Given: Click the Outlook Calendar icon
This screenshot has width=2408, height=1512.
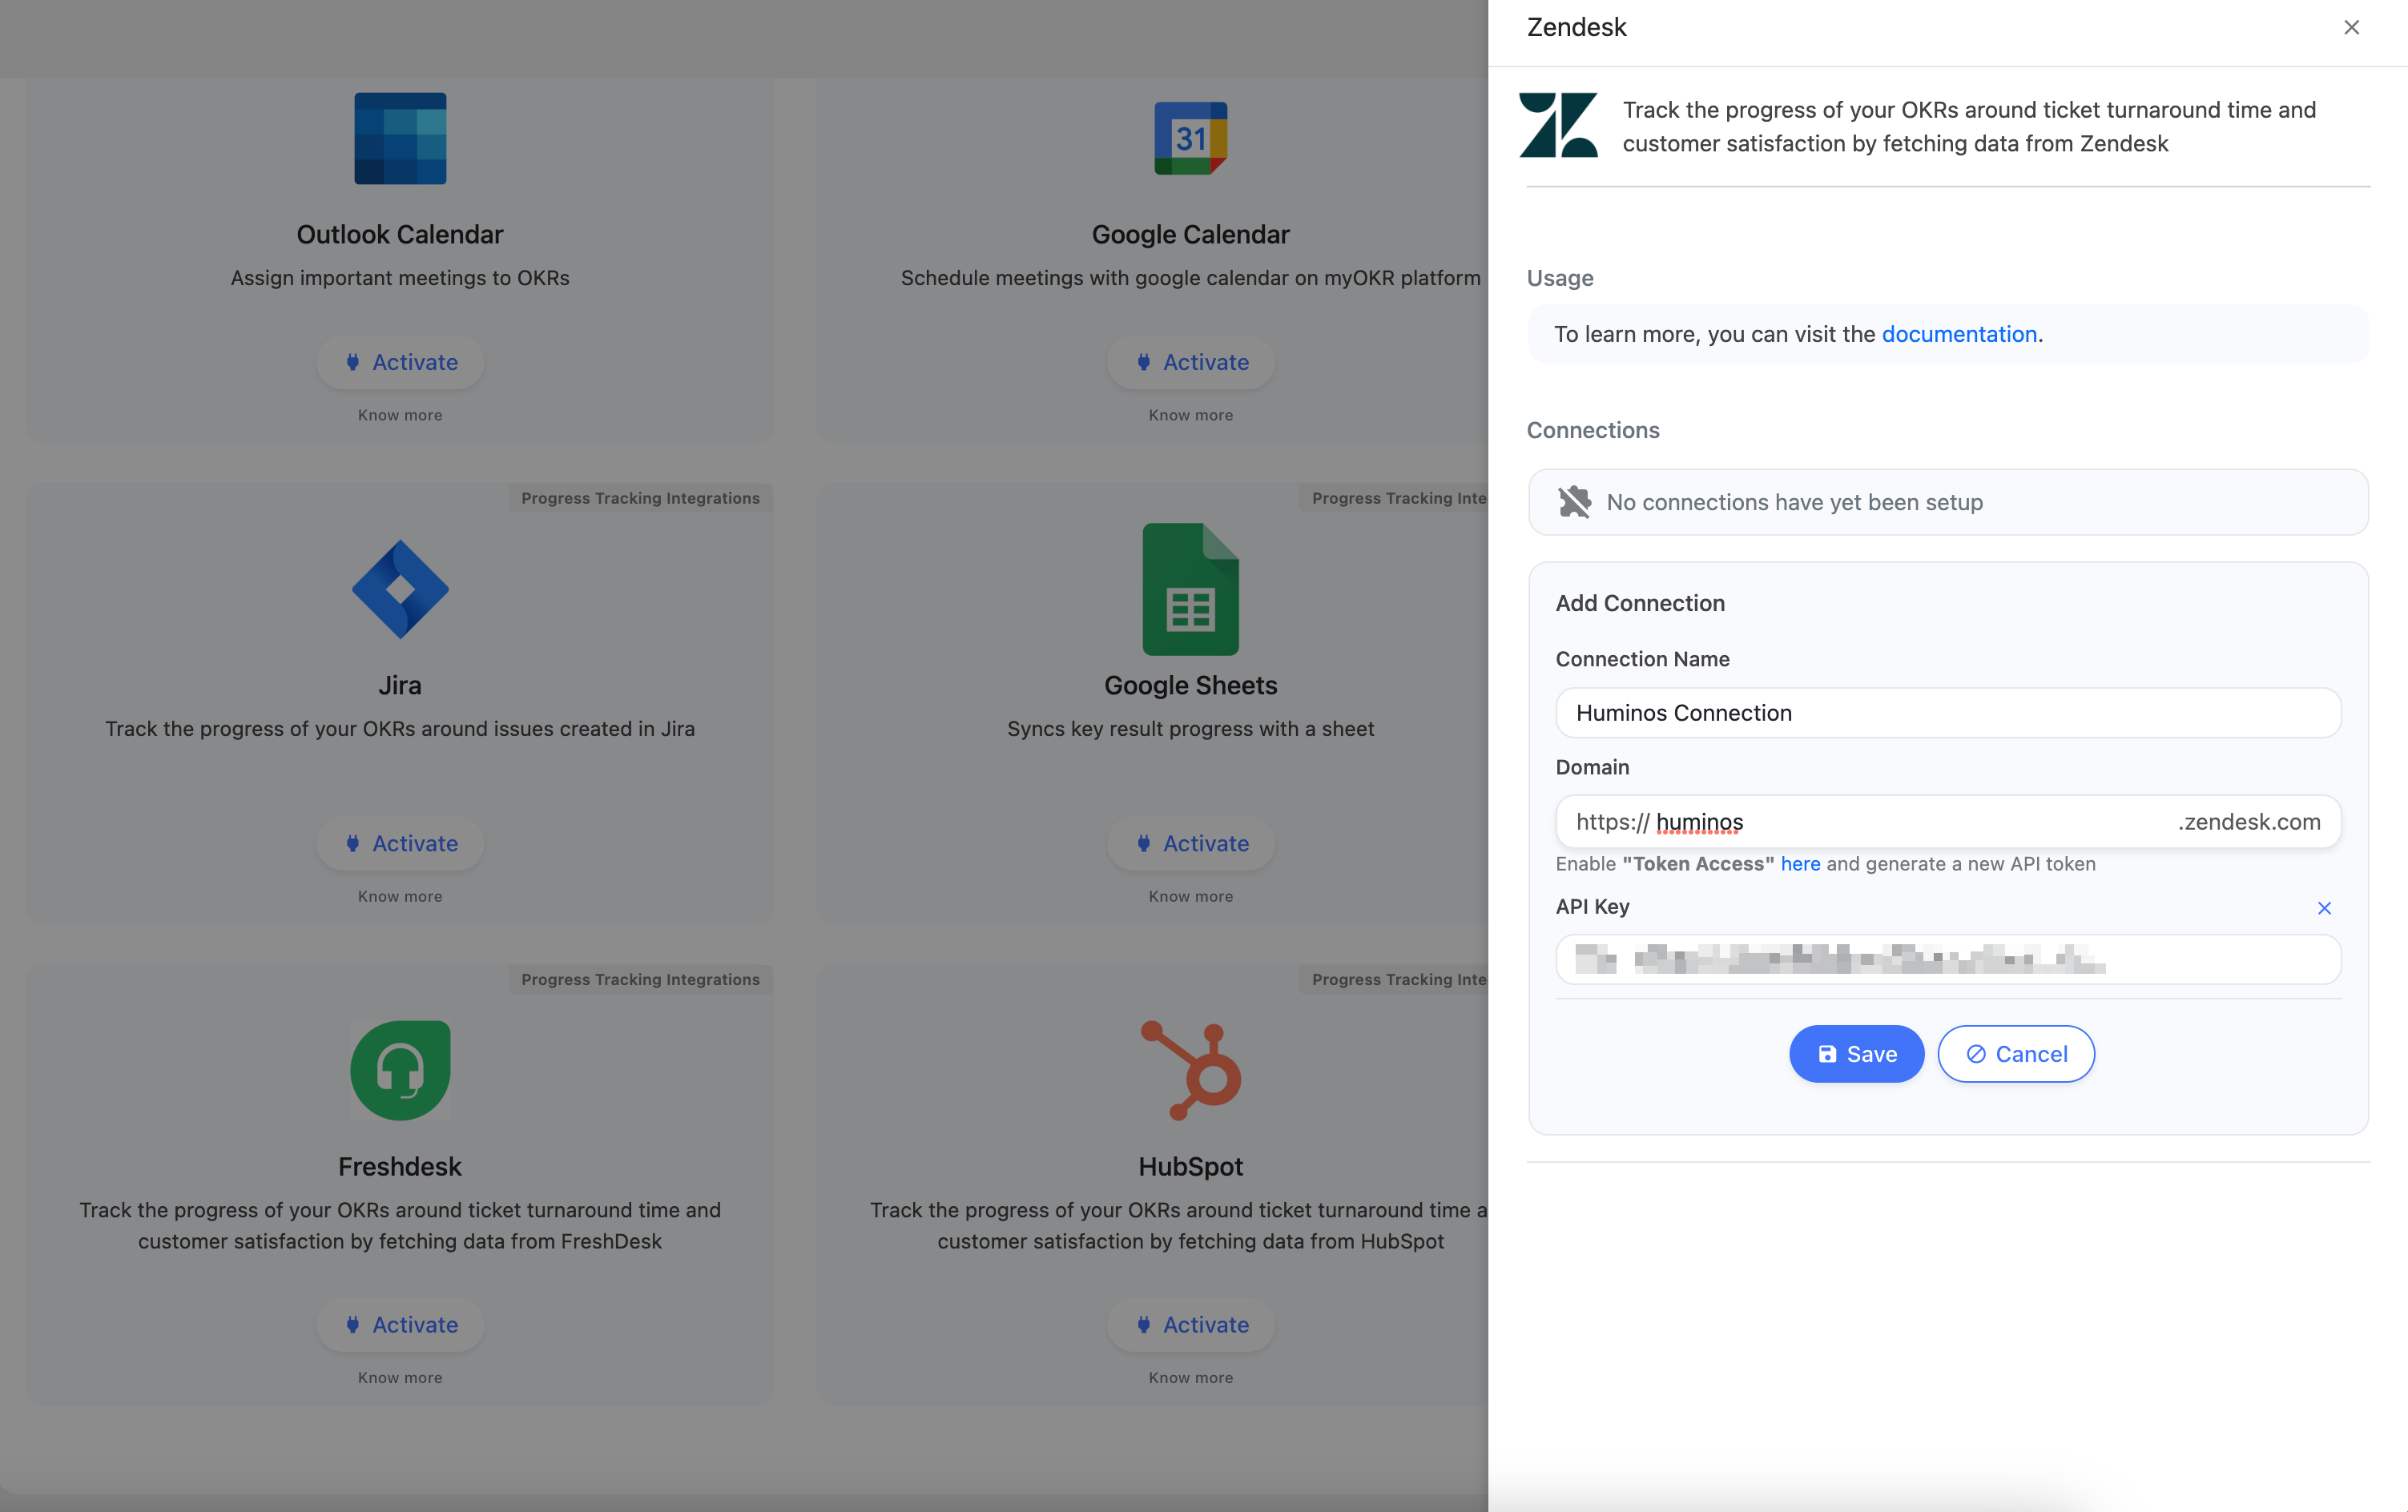Looking at the screenshot, I should pyautogui.click(x=400, y=139).
